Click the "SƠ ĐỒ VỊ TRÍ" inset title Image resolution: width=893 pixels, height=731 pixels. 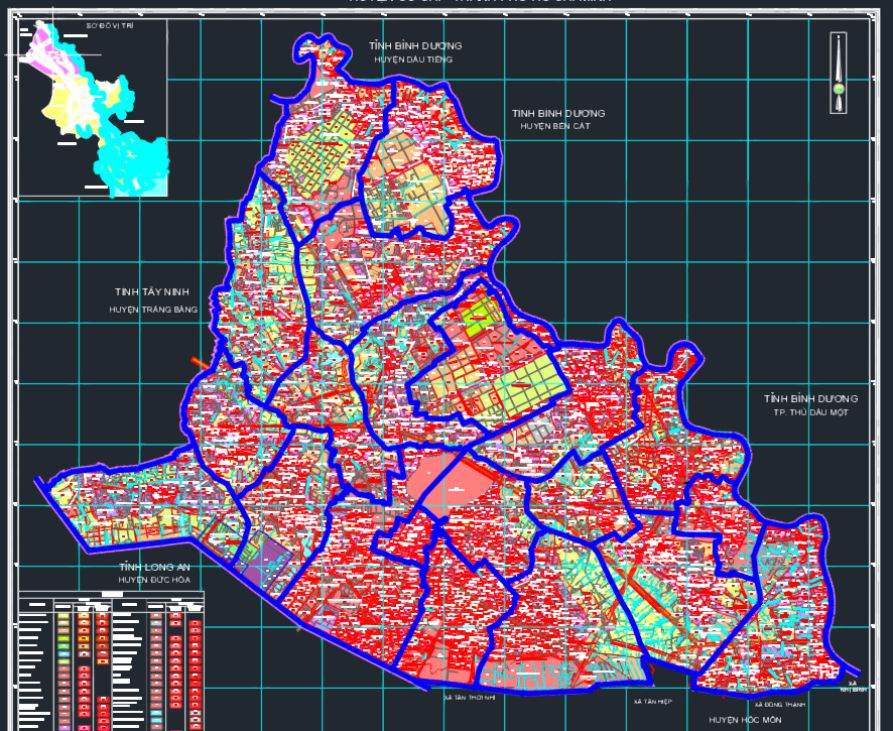[110, 26]
